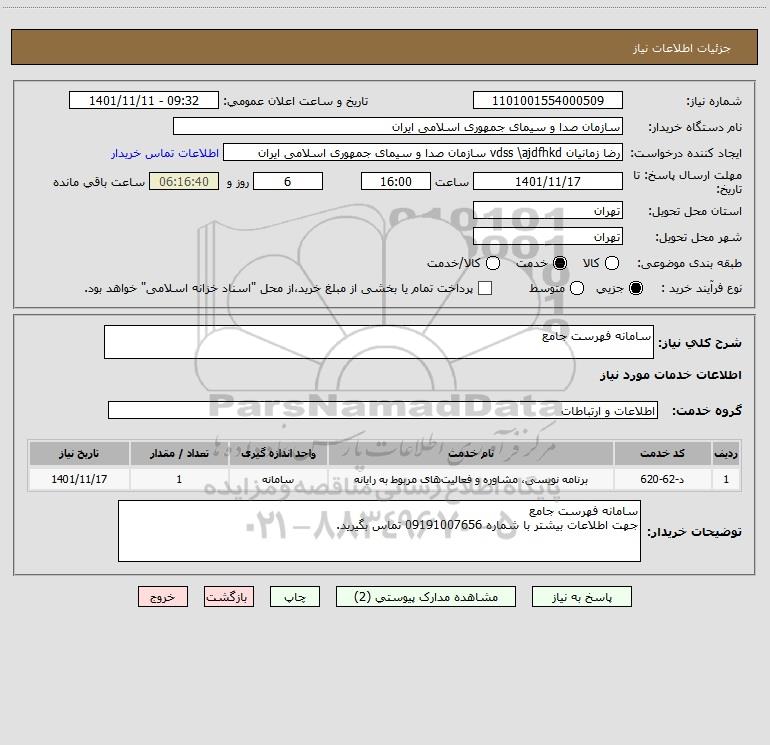Select the خدمت radio button
770x745 pixels.
(559, 263)
